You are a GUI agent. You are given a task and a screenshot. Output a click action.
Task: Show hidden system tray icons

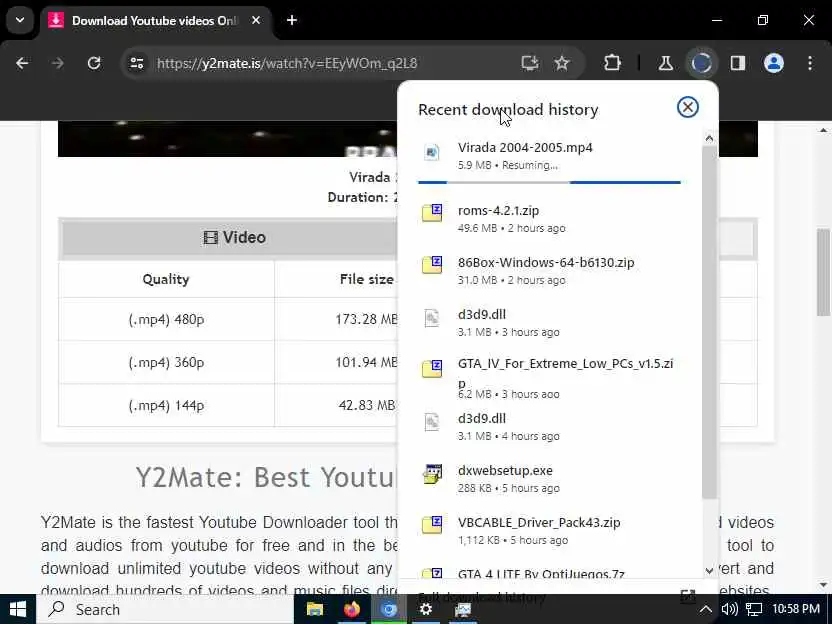click(x=705, y=609)
